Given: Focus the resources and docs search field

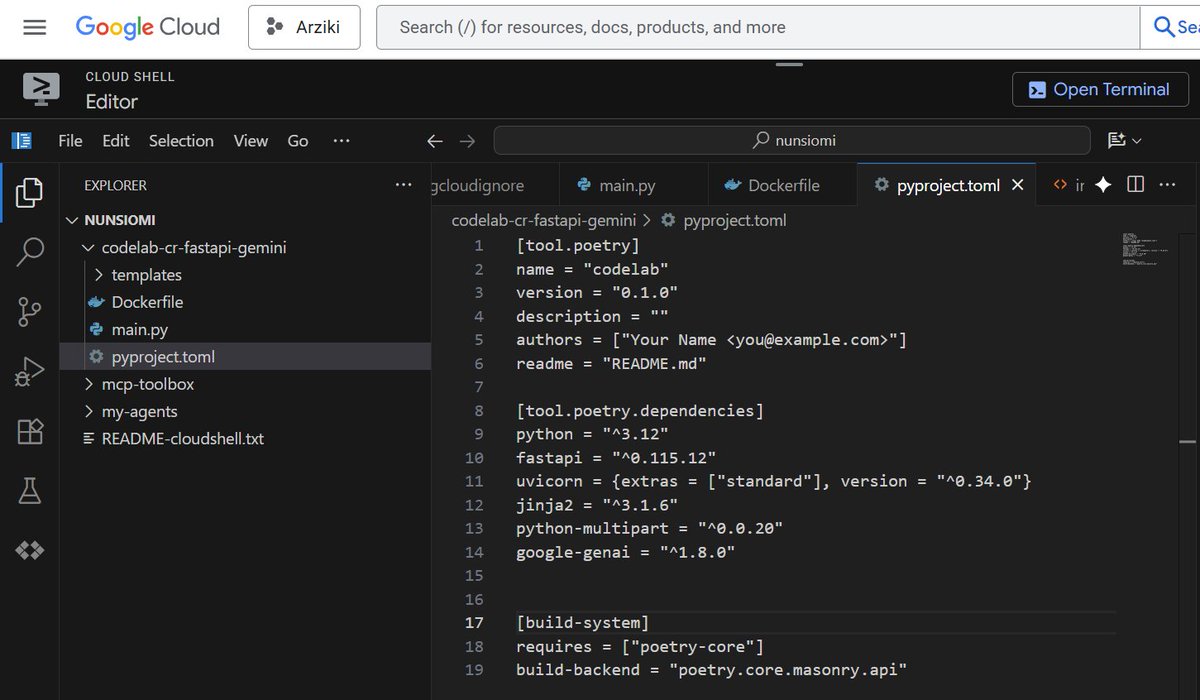Looking at the screenshot, I should tap(757, 27).
